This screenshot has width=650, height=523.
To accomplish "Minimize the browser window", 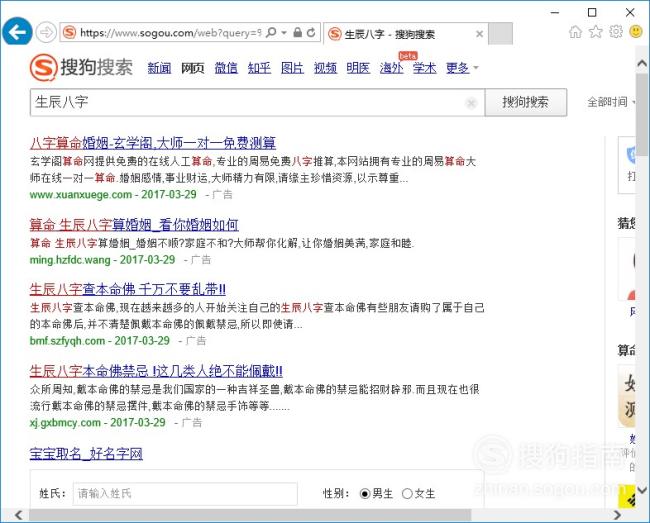I will (555, 12).
